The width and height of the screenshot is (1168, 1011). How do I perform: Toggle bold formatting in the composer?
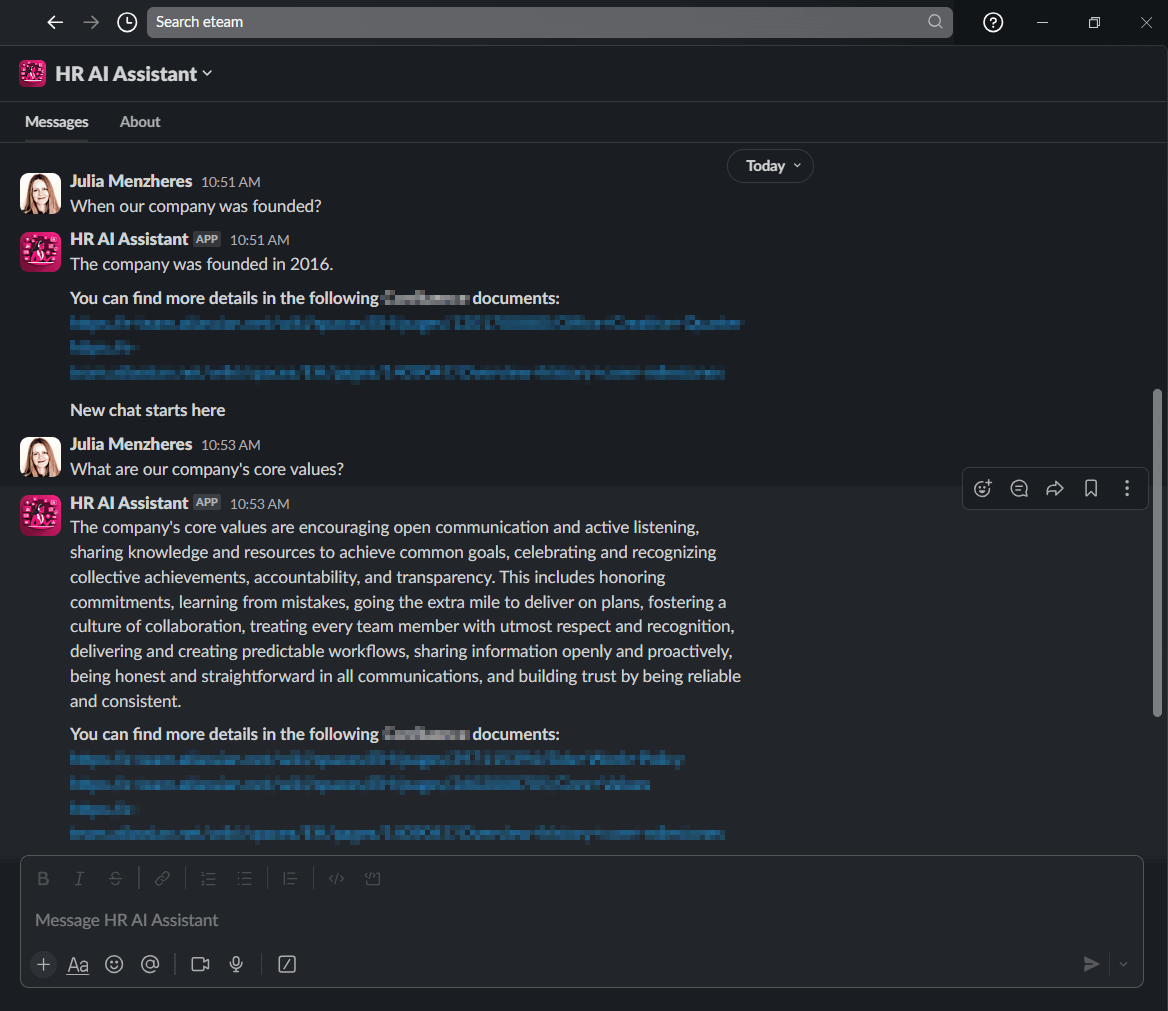click(x=43, y=878)
